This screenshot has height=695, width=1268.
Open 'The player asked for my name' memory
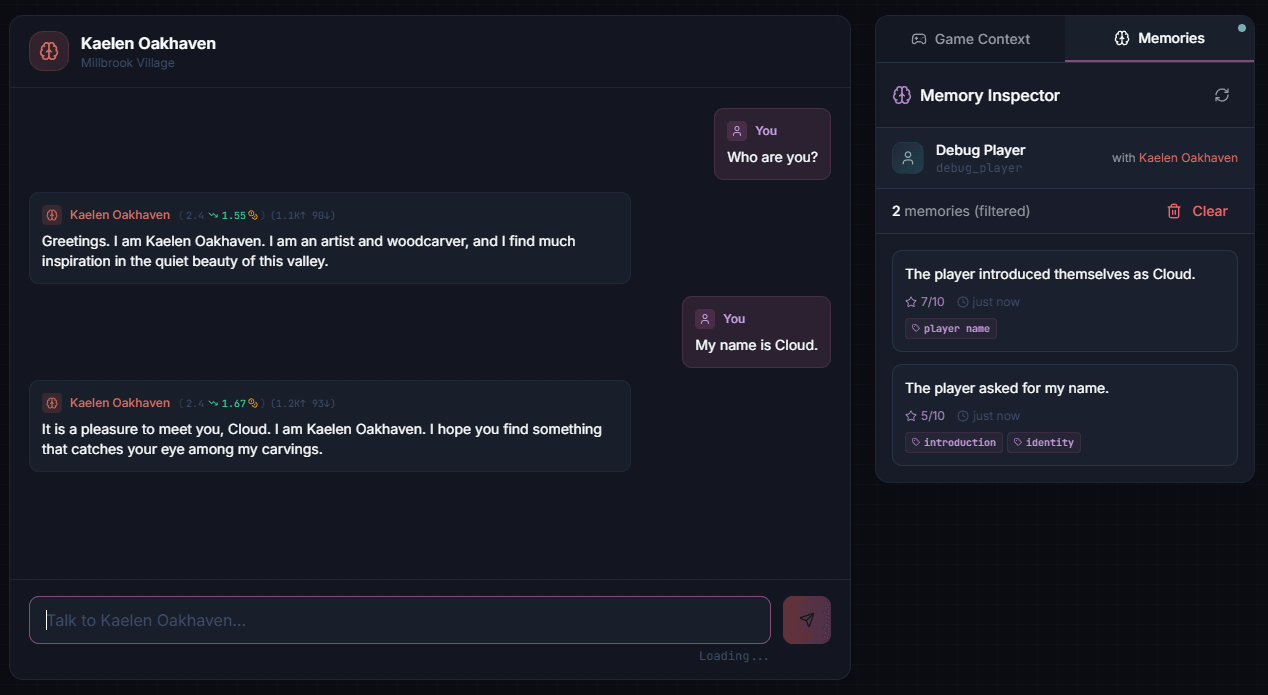click(1006, 388)
